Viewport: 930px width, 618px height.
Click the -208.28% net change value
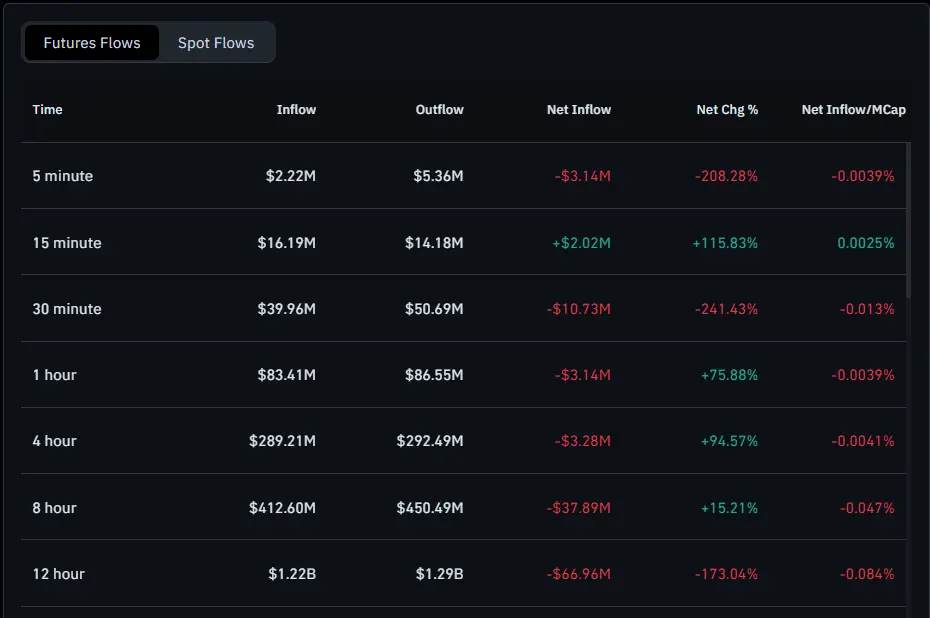tap(728, 175)
